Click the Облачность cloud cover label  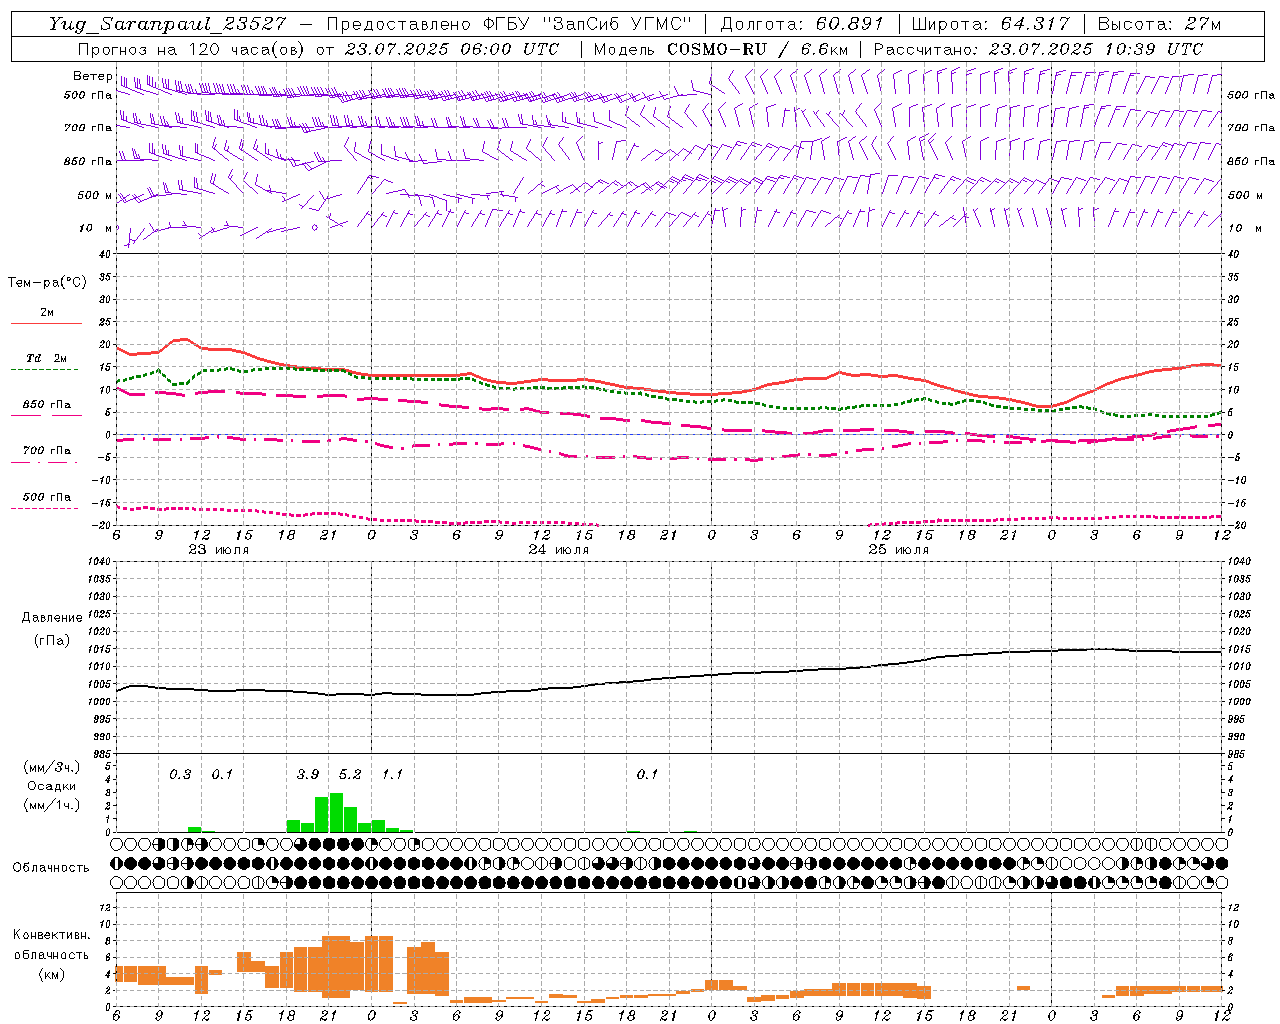click(51, 868)
